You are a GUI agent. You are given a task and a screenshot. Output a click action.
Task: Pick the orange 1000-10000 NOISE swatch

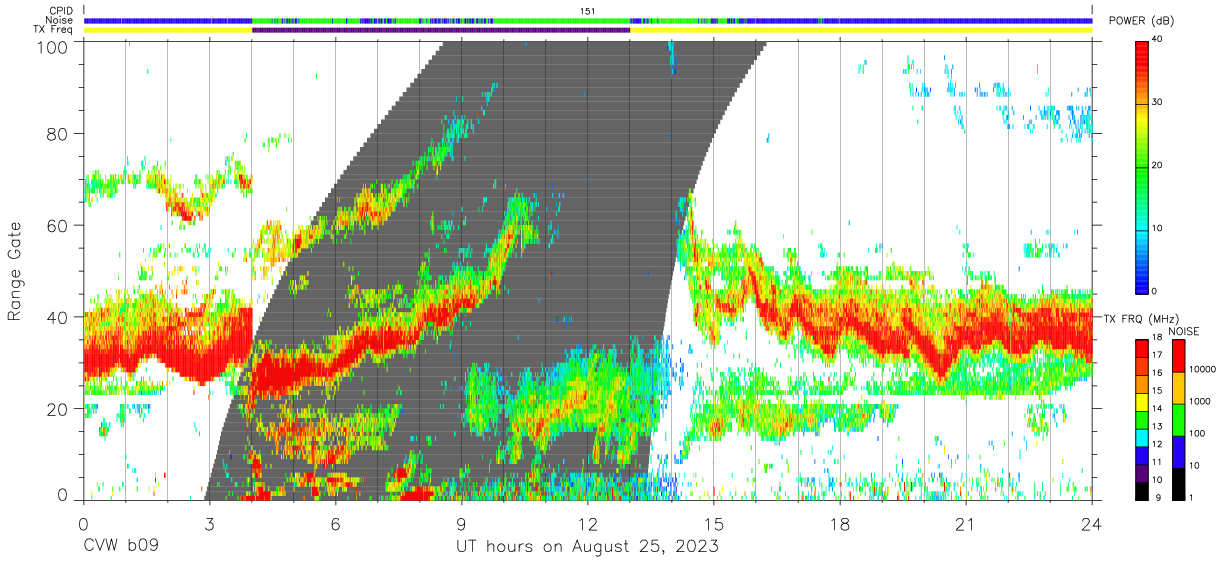1177,387
